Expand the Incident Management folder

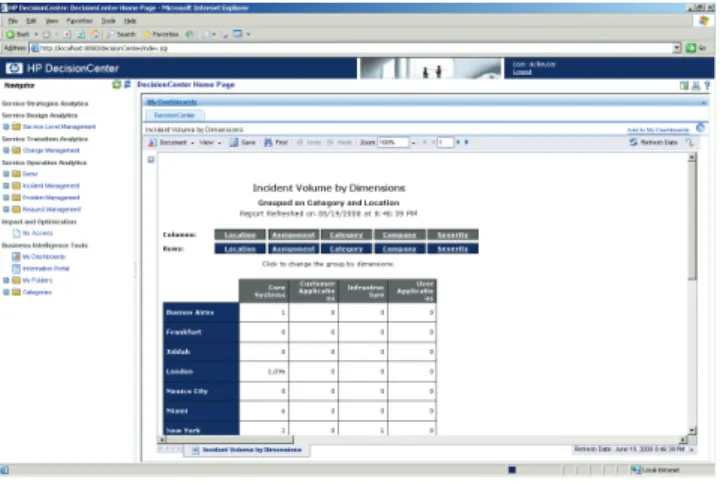pos(6,186)
